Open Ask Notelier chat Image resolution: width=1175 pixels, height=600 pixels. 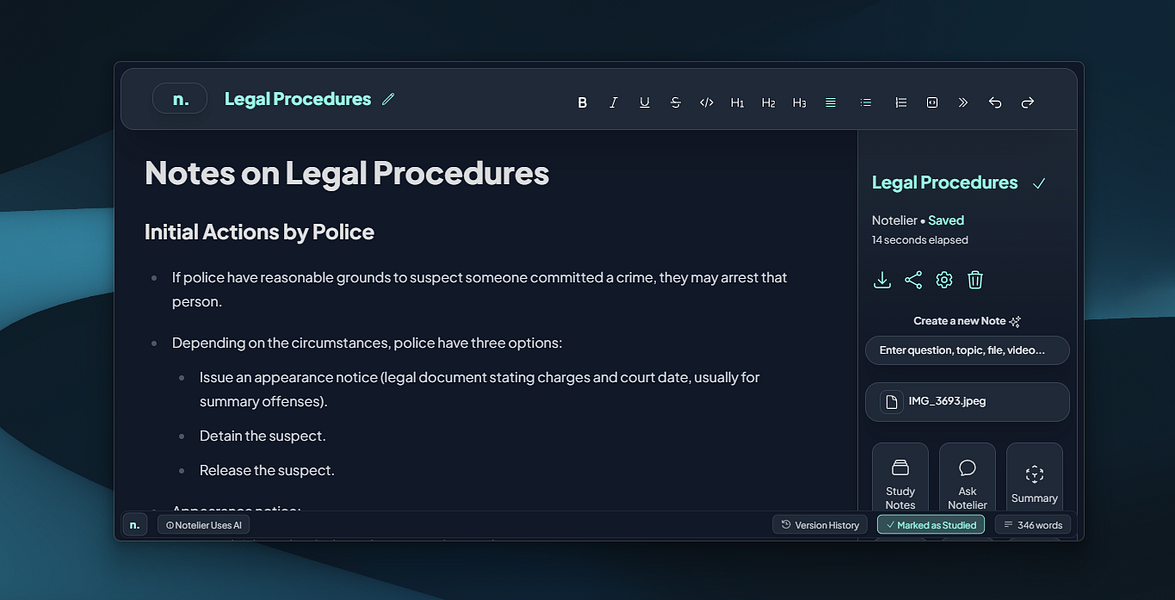point(967,476)
